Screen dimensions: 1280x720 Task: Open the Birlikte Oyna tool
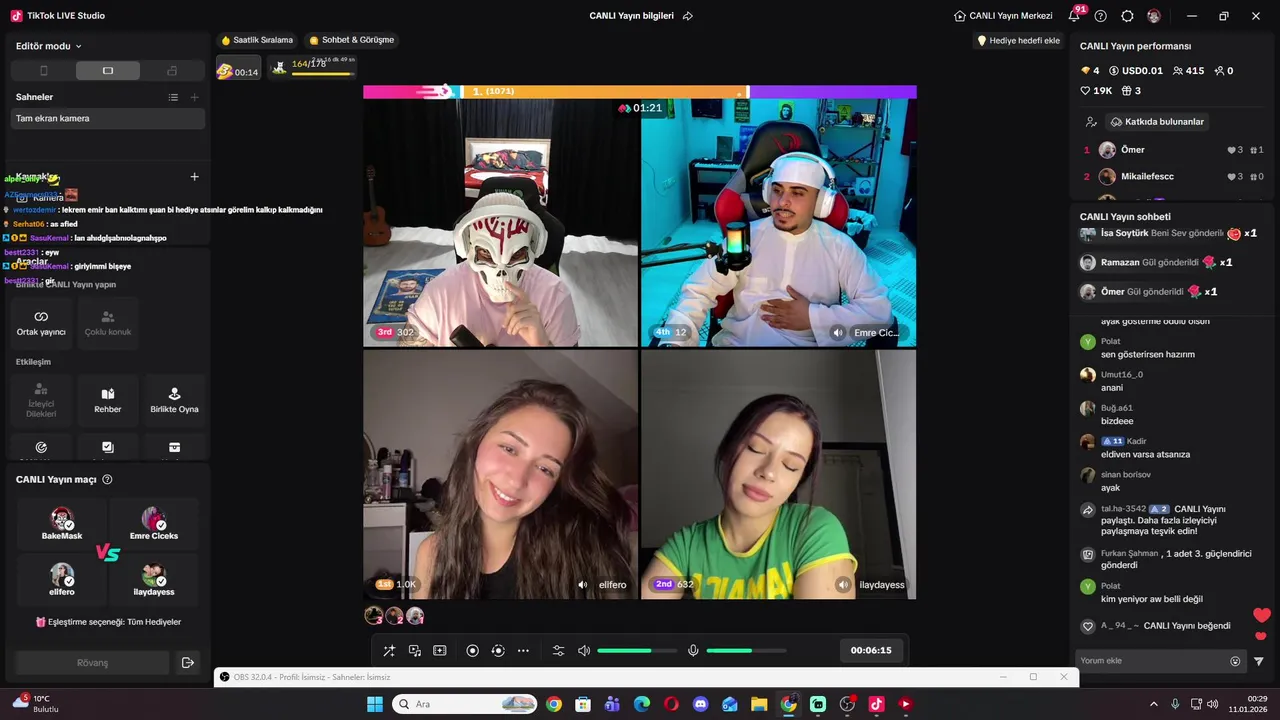[x=174, y=401]
